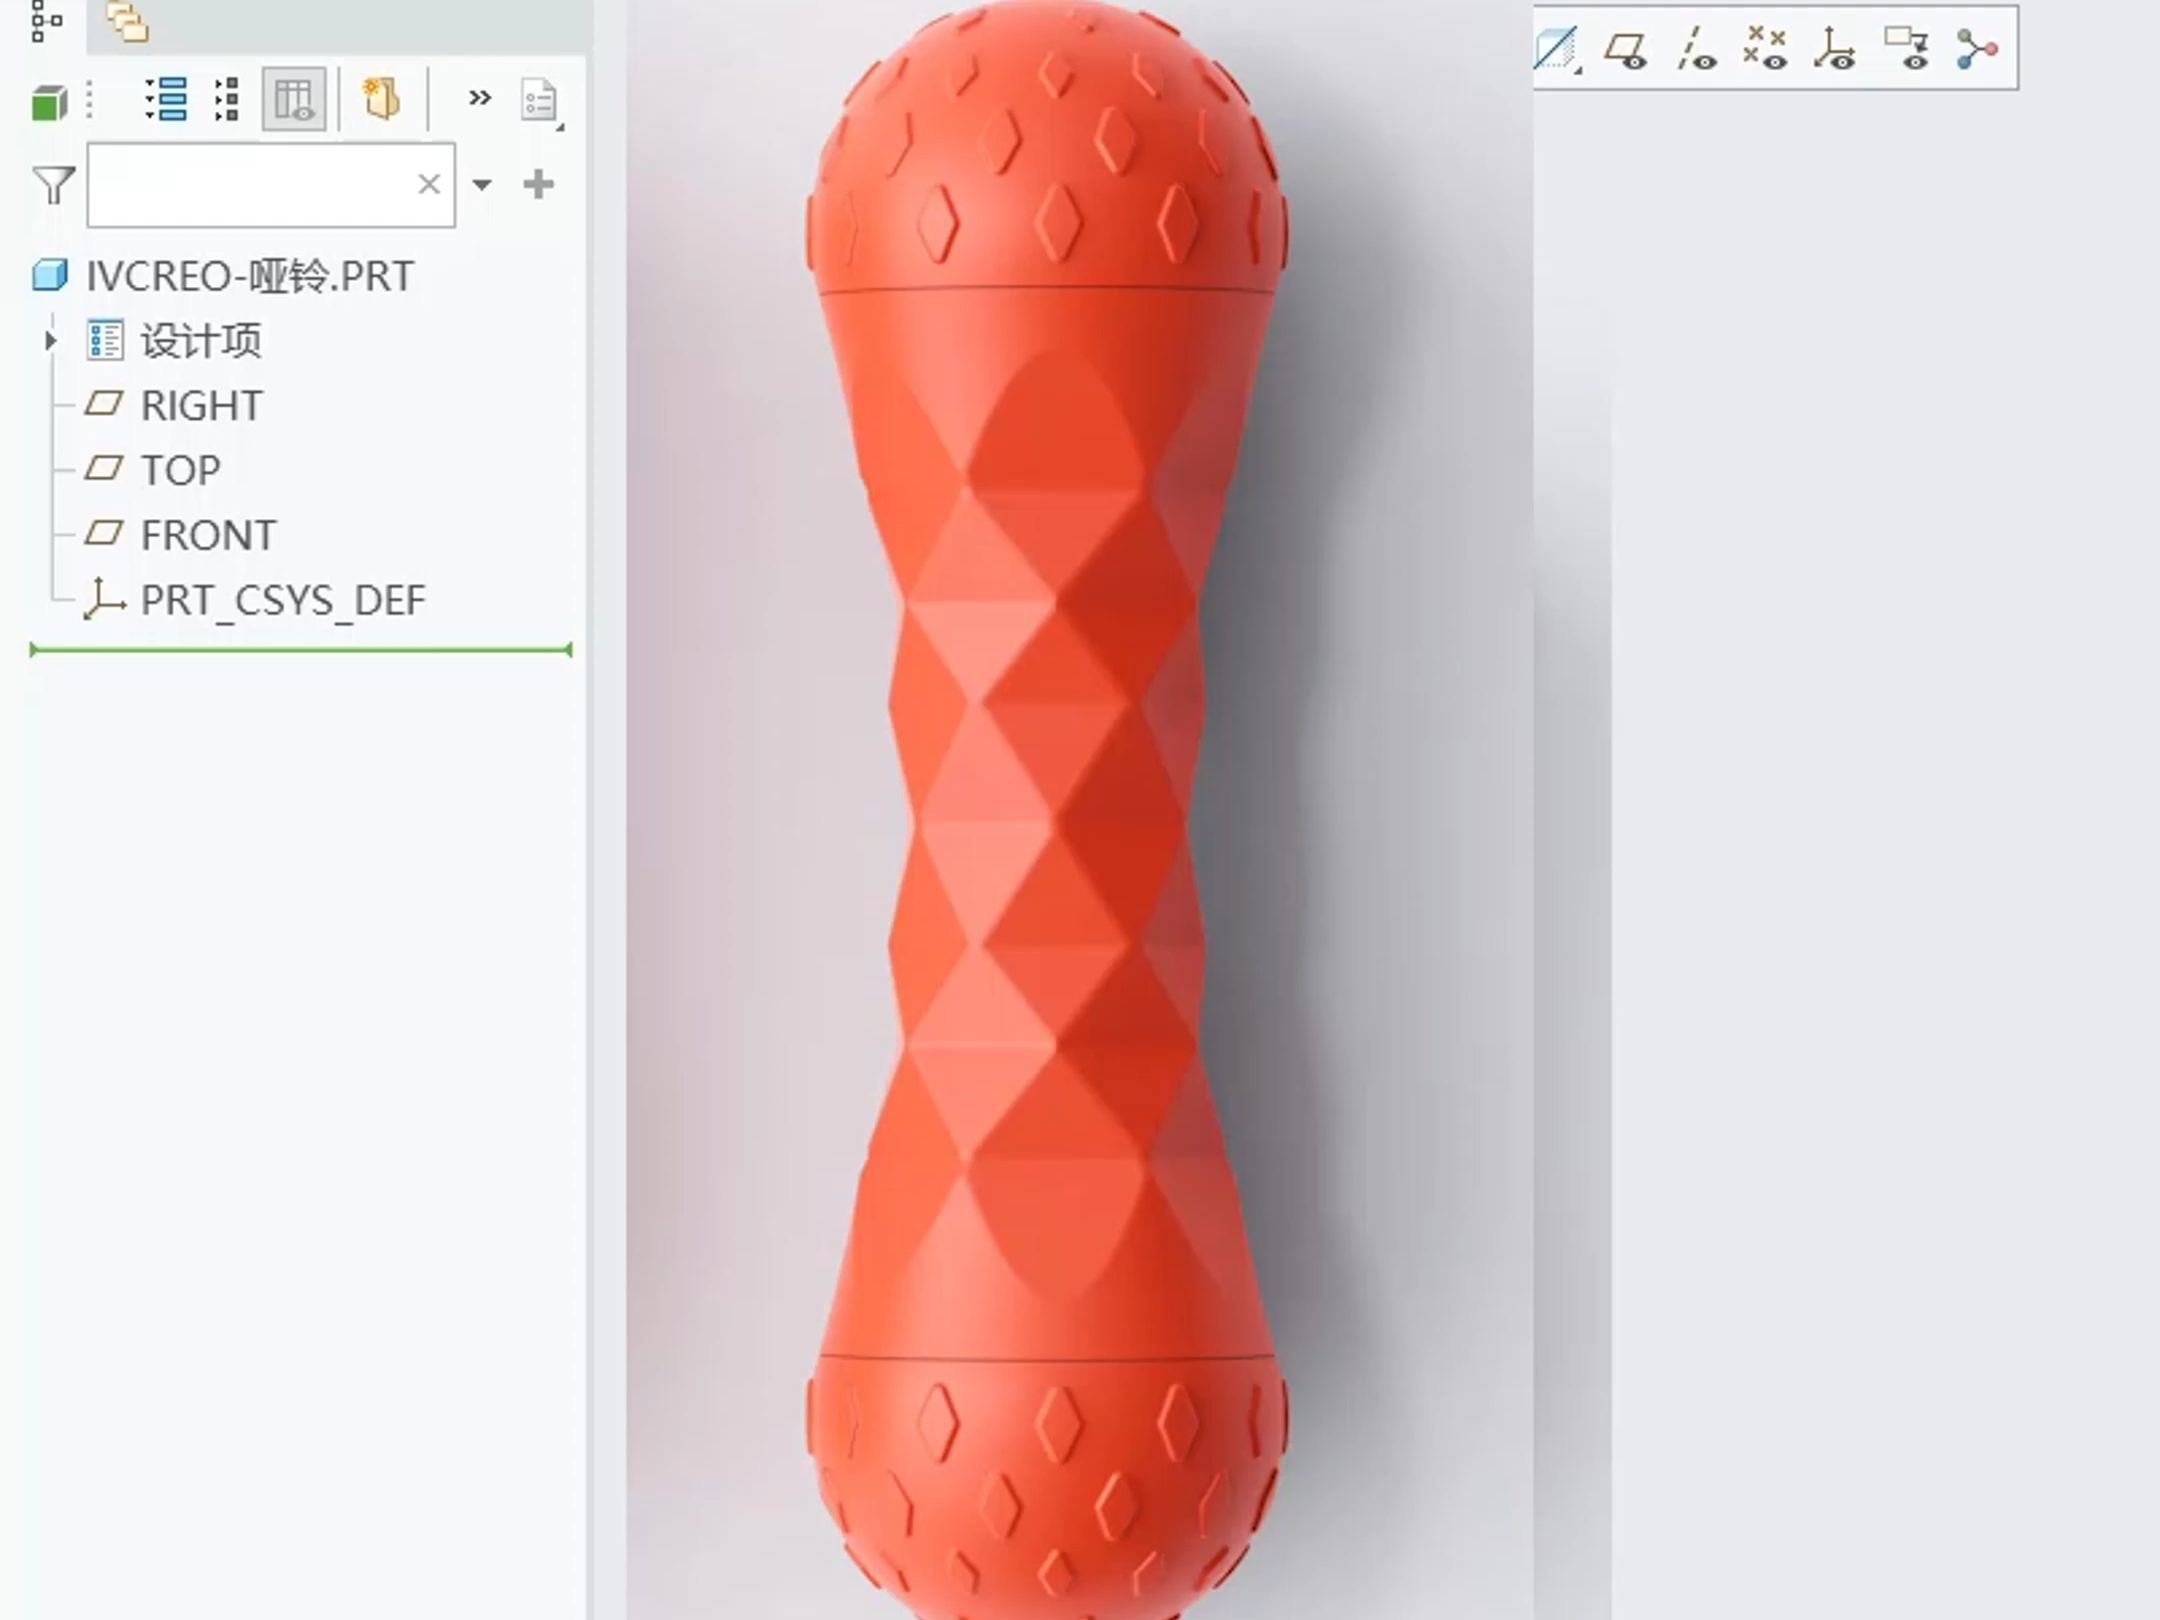Click the spin center three-dots icon
2160x1620 pixels.
coord(1976,48)
